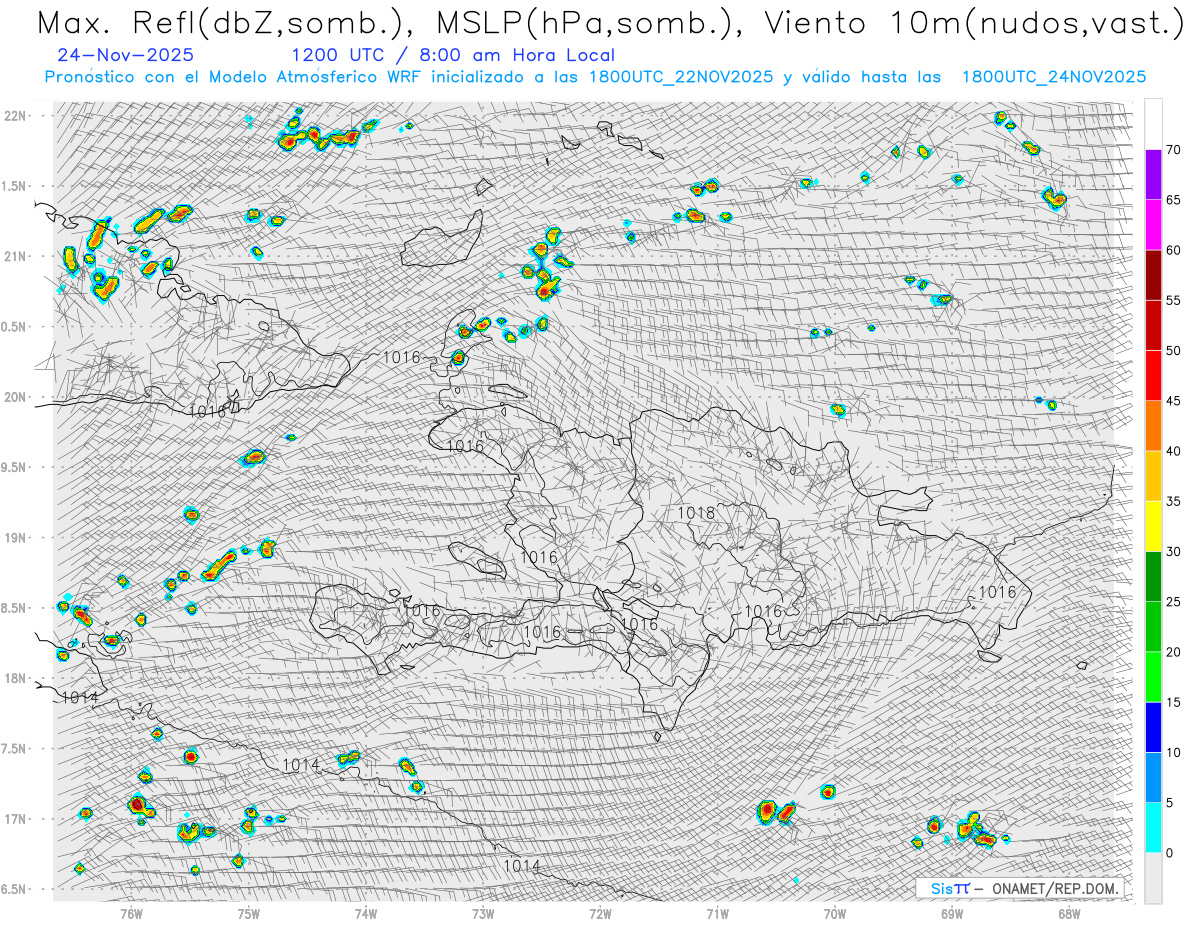This screenshot has height=927, width=1200.
Task: Click the colorbar value label '35'
Action: click(x=1174, y=501)
